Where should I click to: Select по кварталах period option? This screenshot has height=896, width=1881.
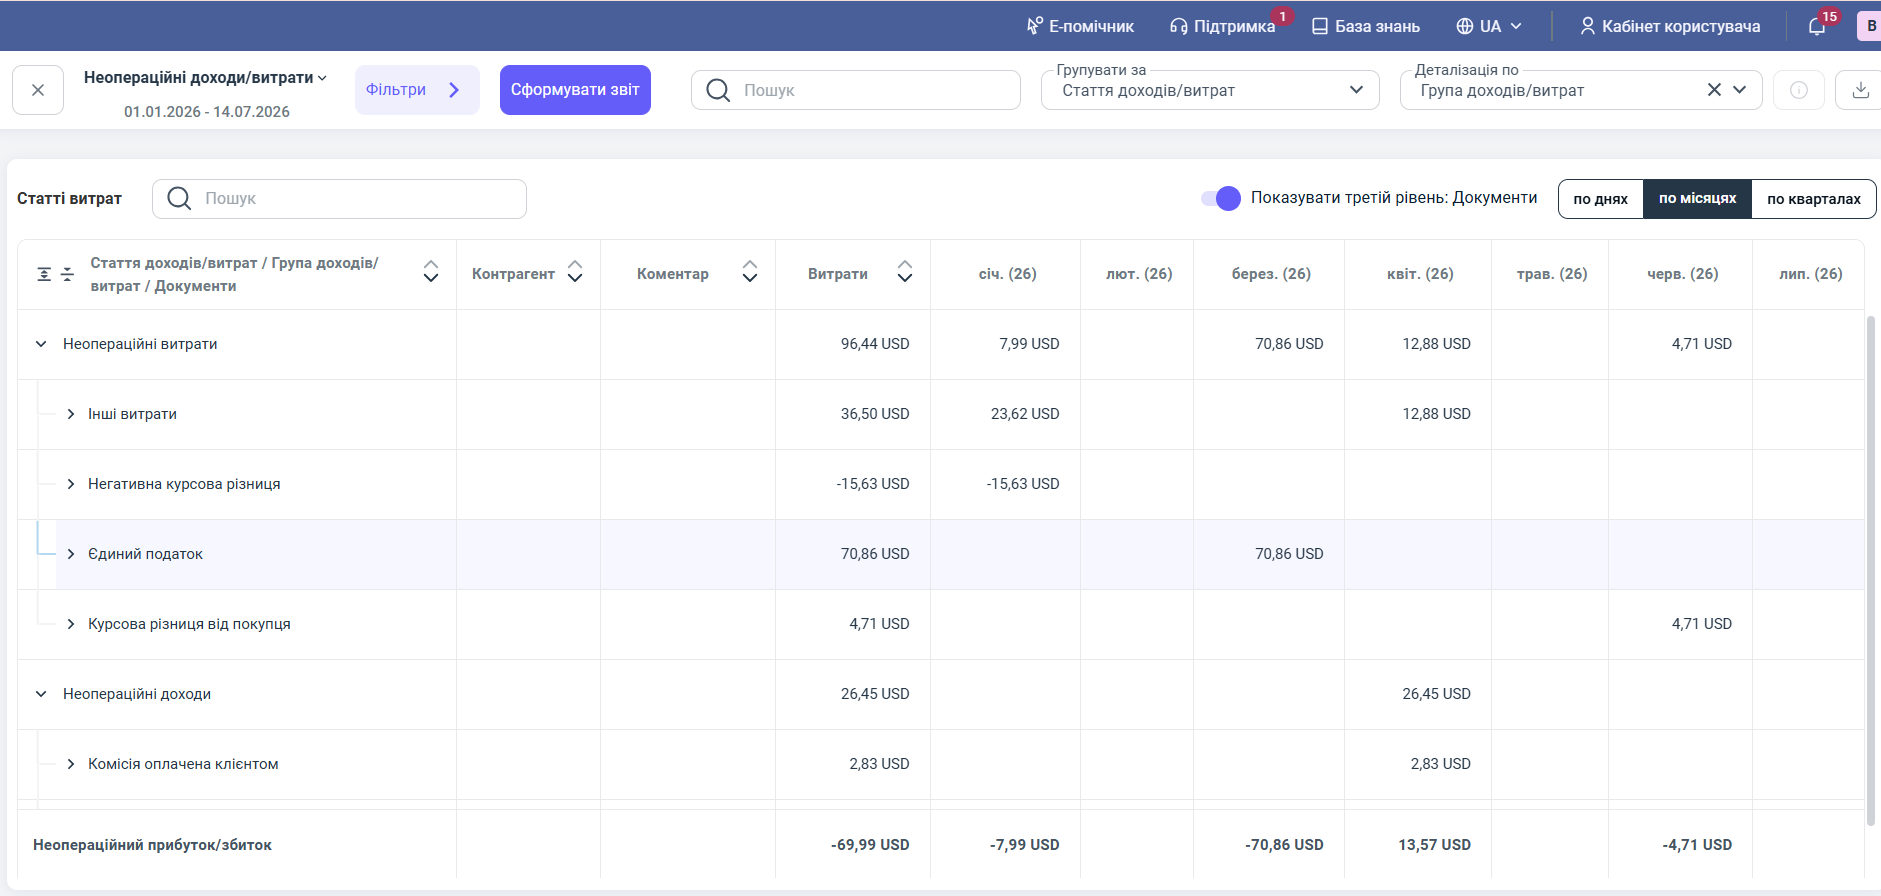tap(1813, 199)
